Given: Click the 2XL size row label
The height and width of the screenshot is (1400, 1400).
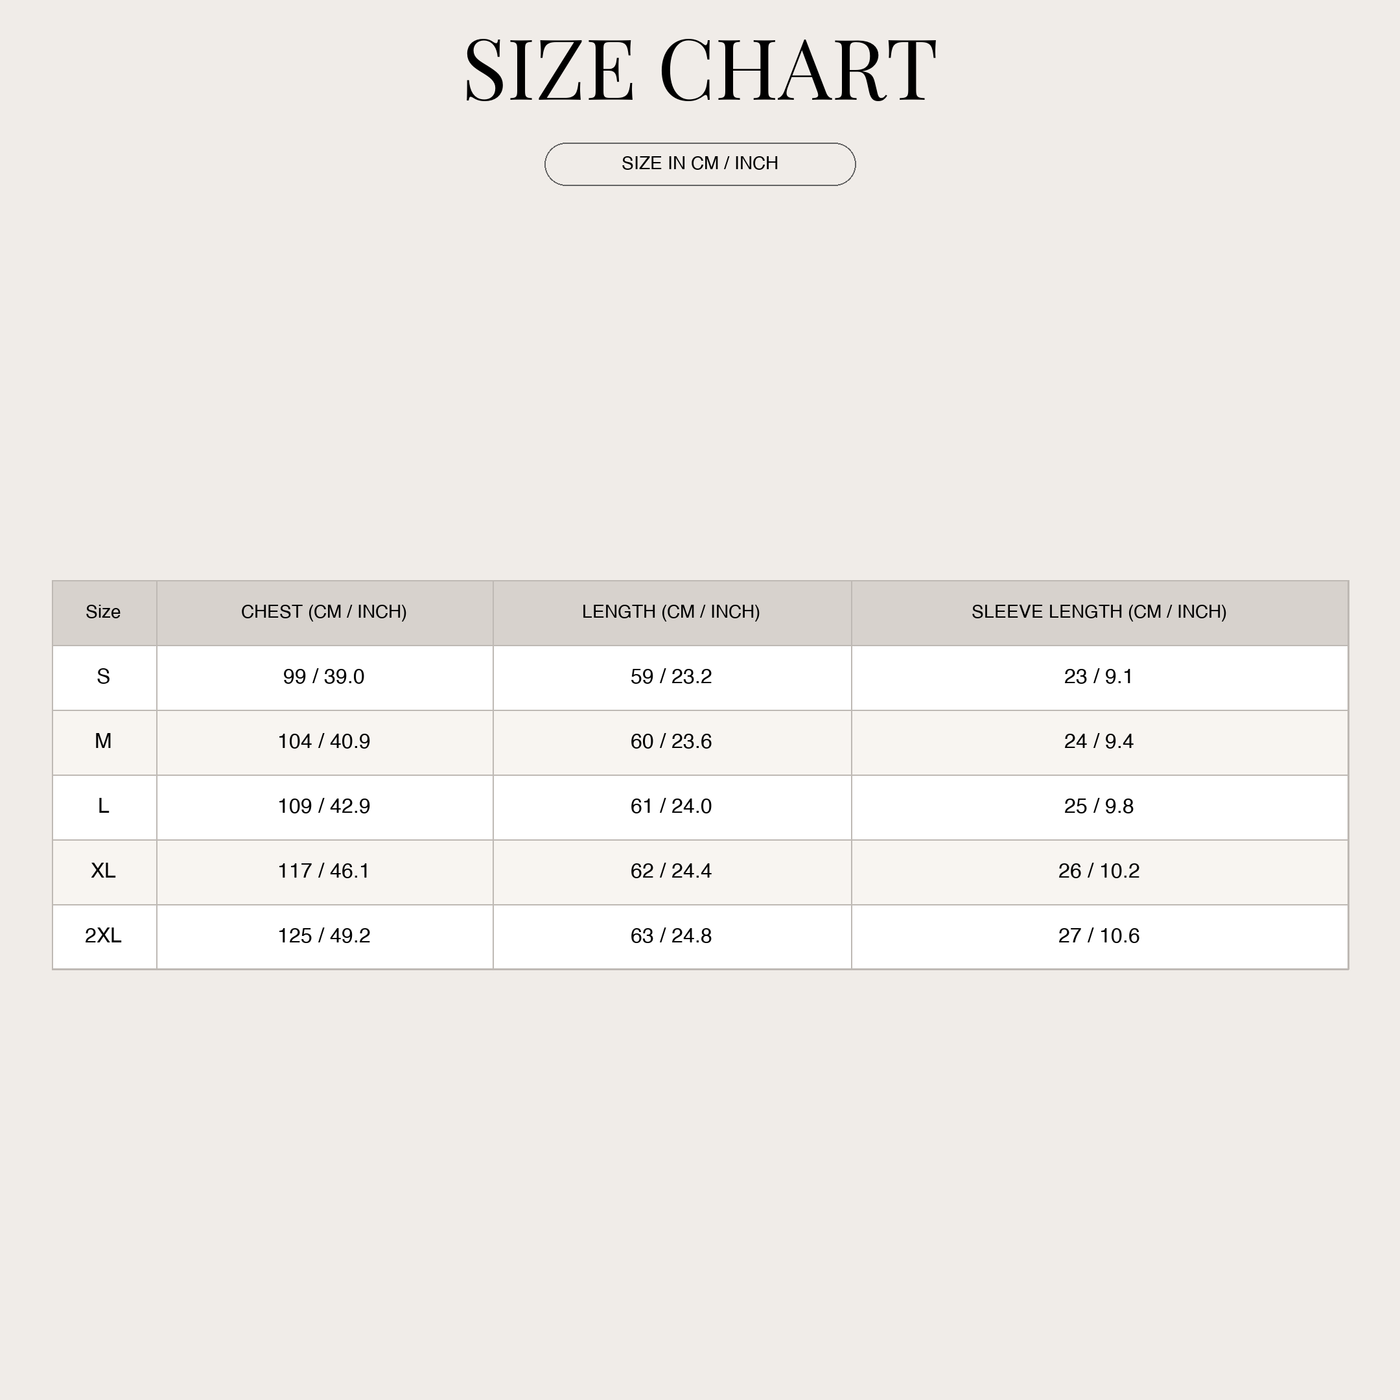Looking at the screenshot, I should click(x=103, y=936).
